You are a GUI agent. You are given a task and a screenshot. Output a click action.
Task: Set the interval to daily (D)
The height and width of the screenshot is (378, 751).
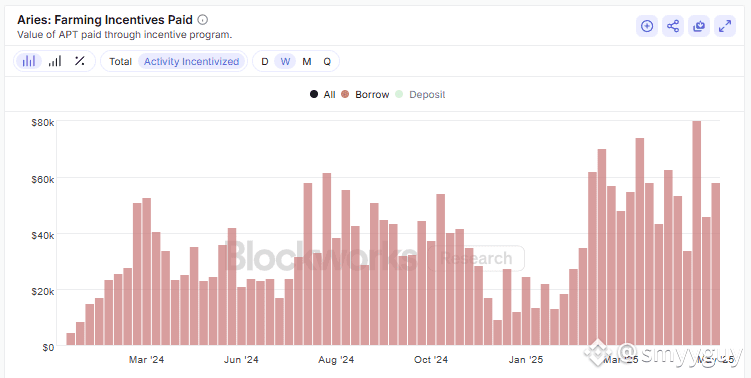point(264,61)
